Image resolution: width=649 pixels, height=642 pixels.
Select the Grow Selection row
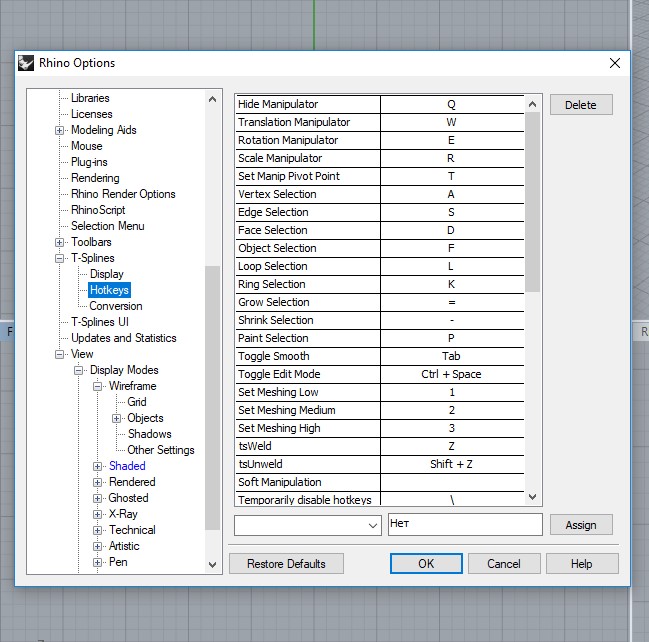(380, 303)
